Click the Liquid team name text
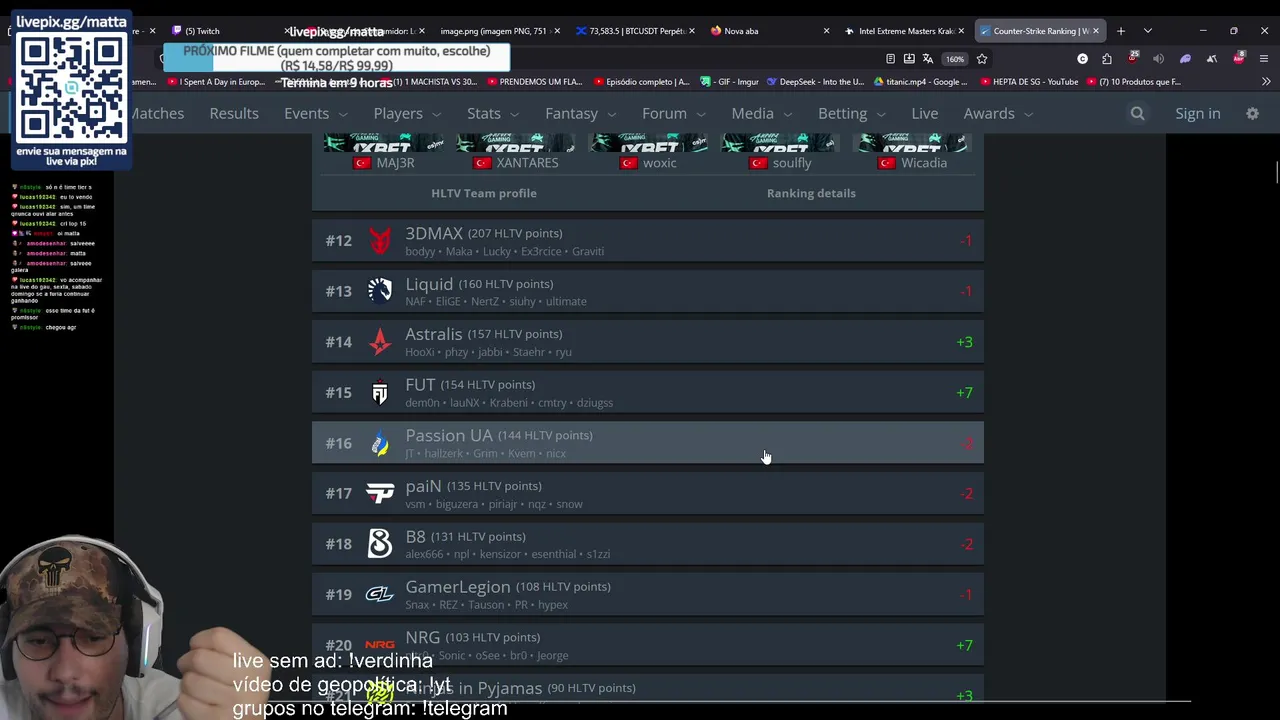Image resolution: width=1280 pixels, height=720 pixels. [429, 284]
